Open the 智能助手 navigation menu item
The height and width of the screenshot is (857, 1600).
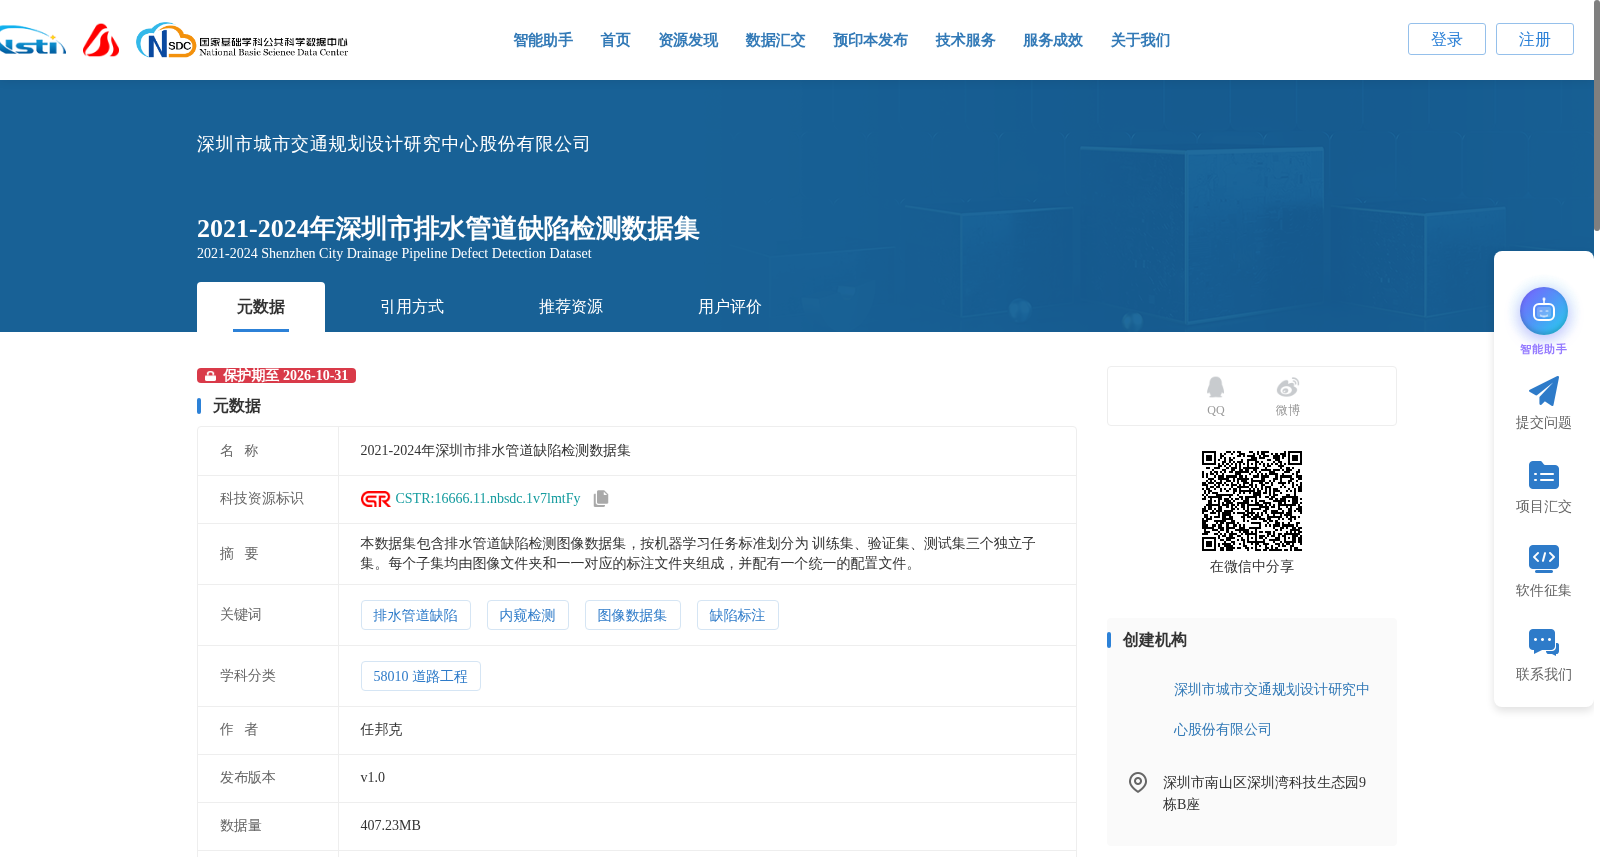click(x=543, y=40)
